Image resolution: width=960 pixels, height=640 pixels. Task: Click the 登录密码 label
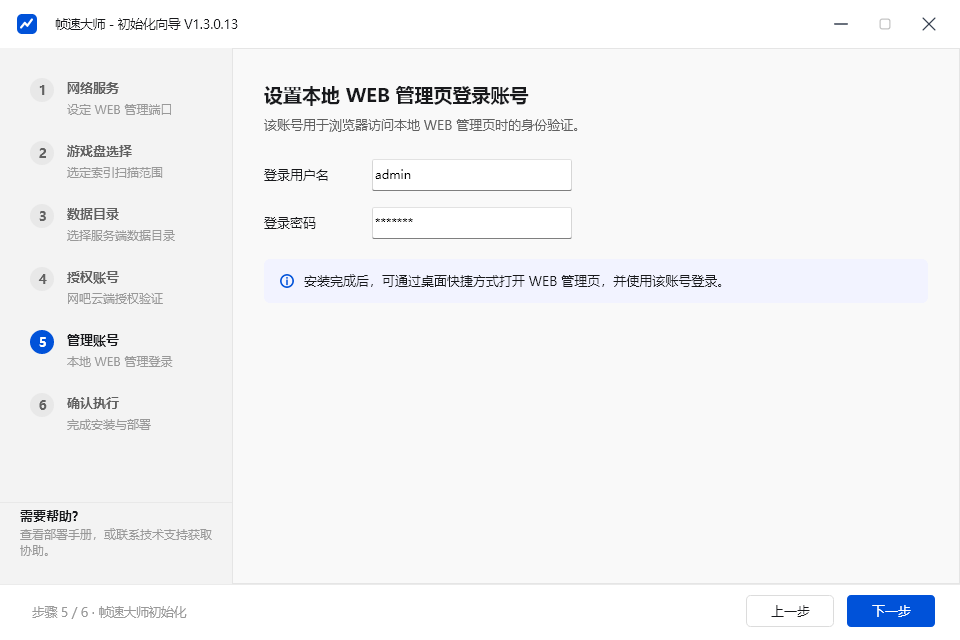290,224
